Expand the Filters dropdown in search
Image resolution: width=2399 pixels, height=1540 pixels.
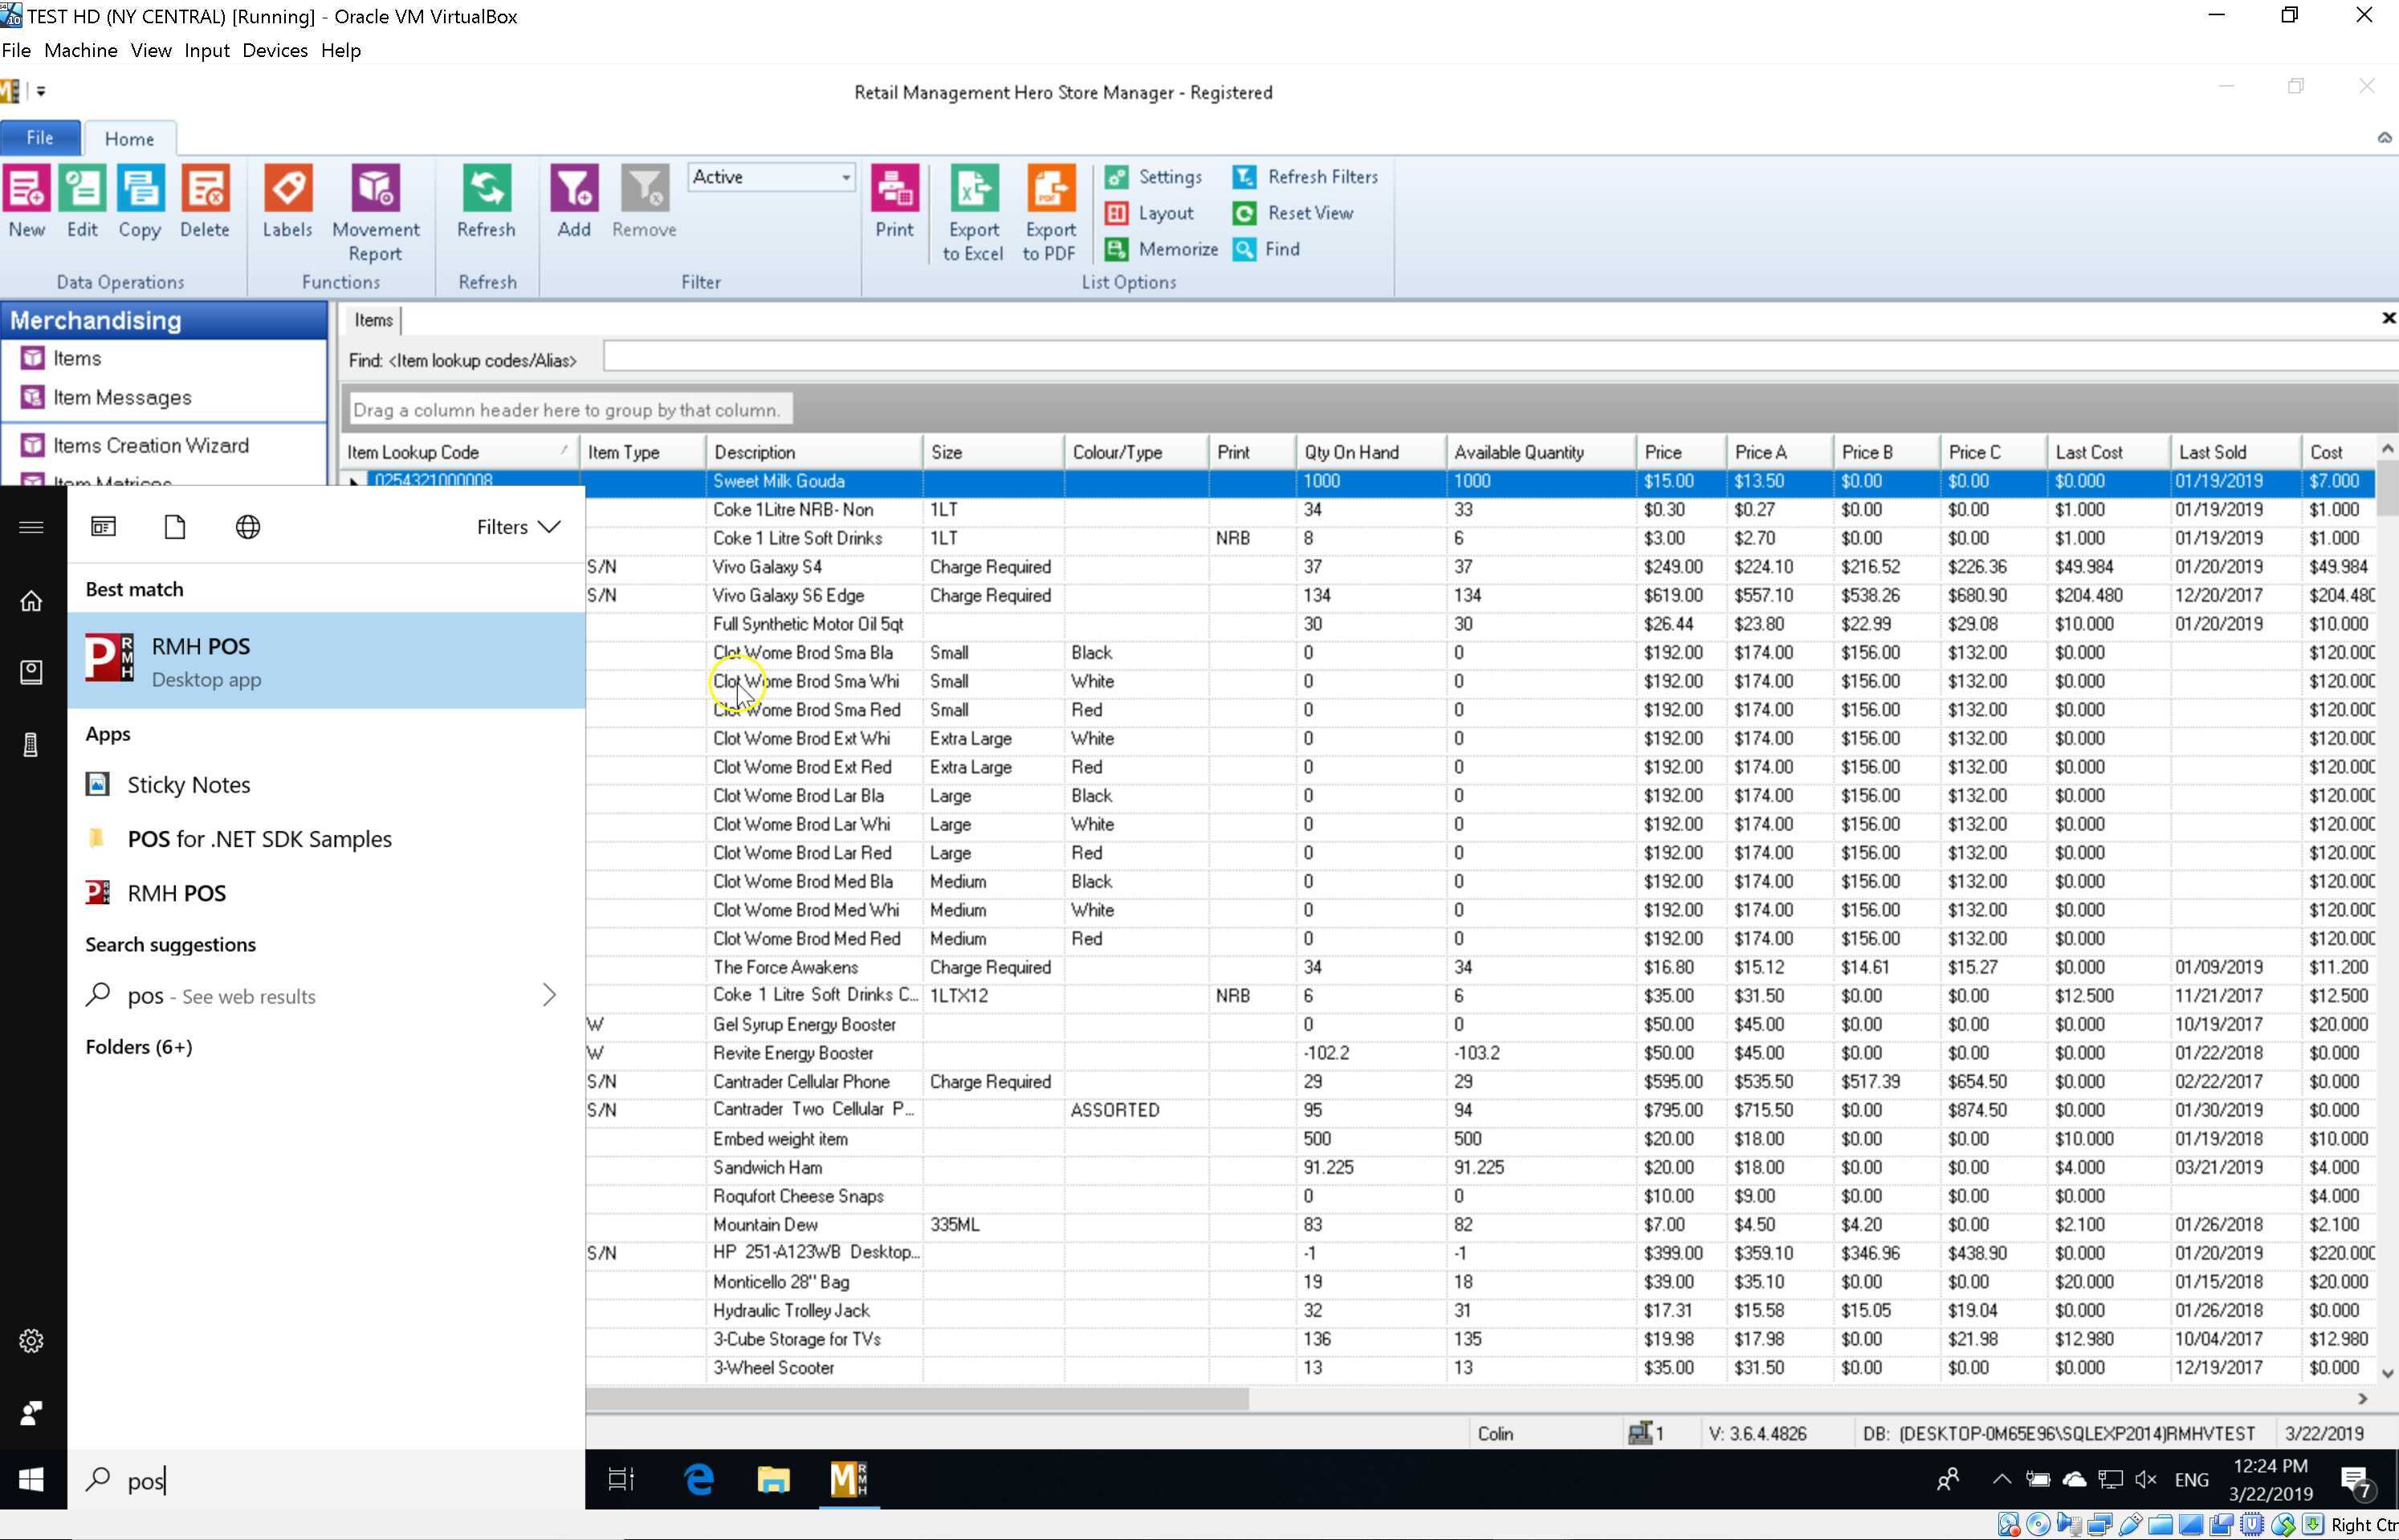point(518,527)
